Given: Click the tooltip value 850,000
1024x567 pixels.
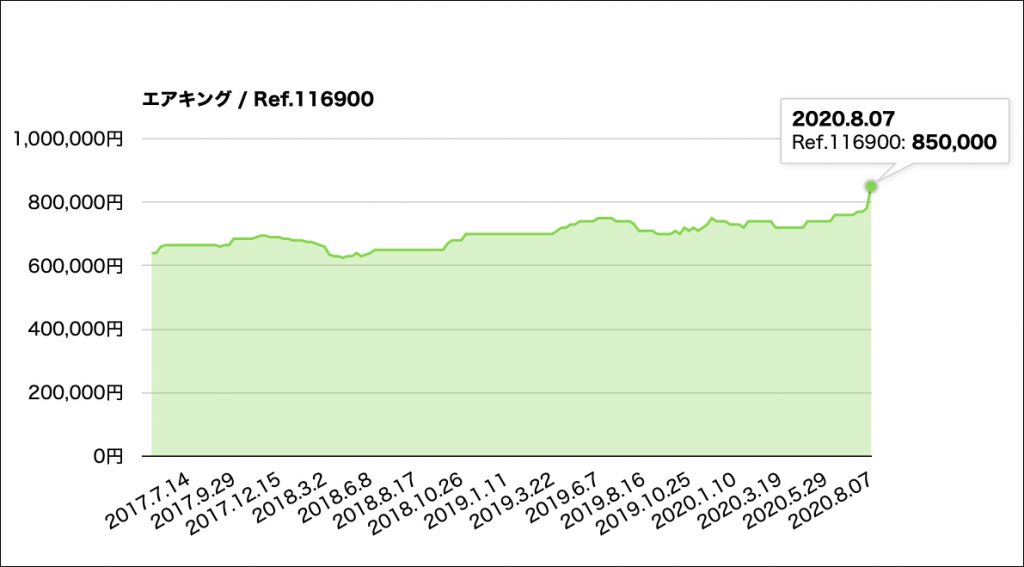Looking at the screenshot, I should click(954, 142).
